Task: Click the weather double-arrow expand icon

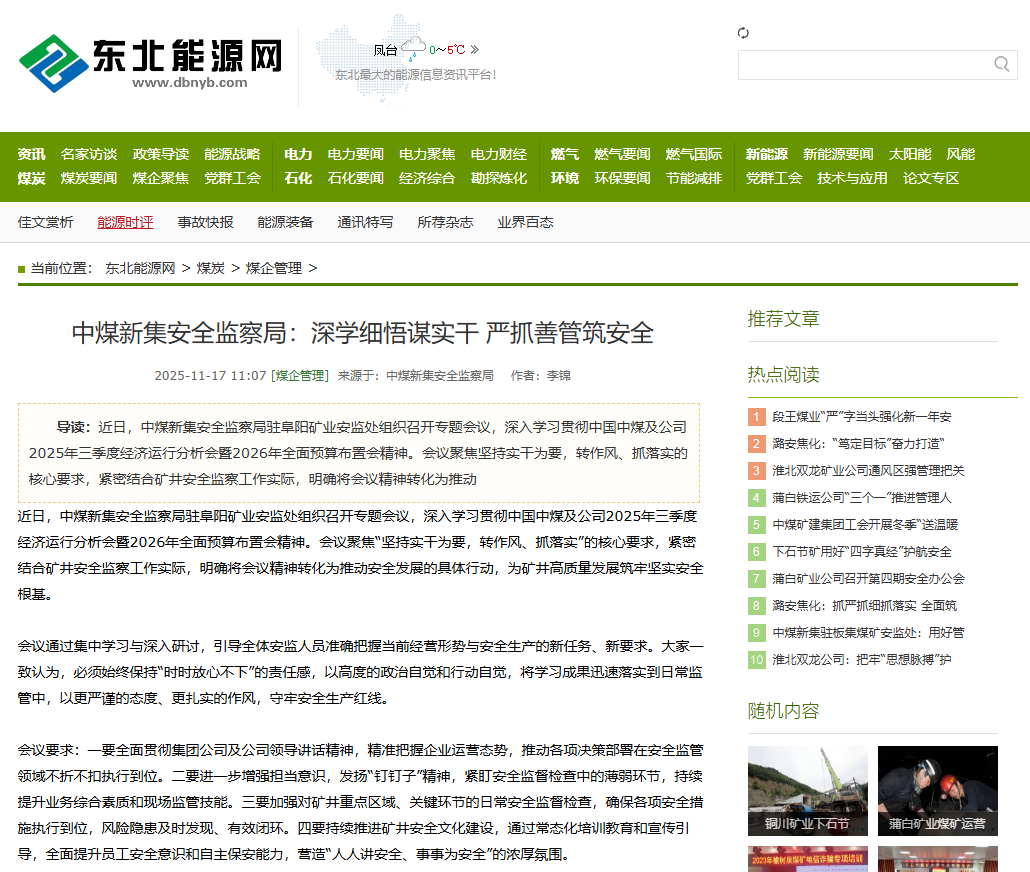Action: click(475, 49)
